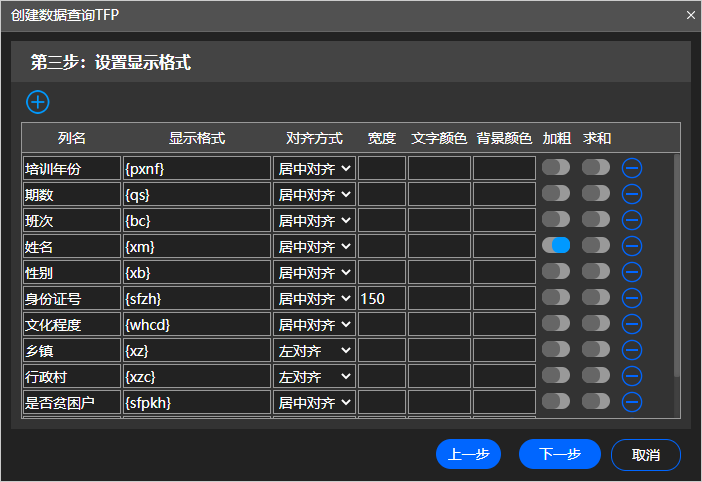Click the 对齐方式 column header

click(x=314, y=138)
